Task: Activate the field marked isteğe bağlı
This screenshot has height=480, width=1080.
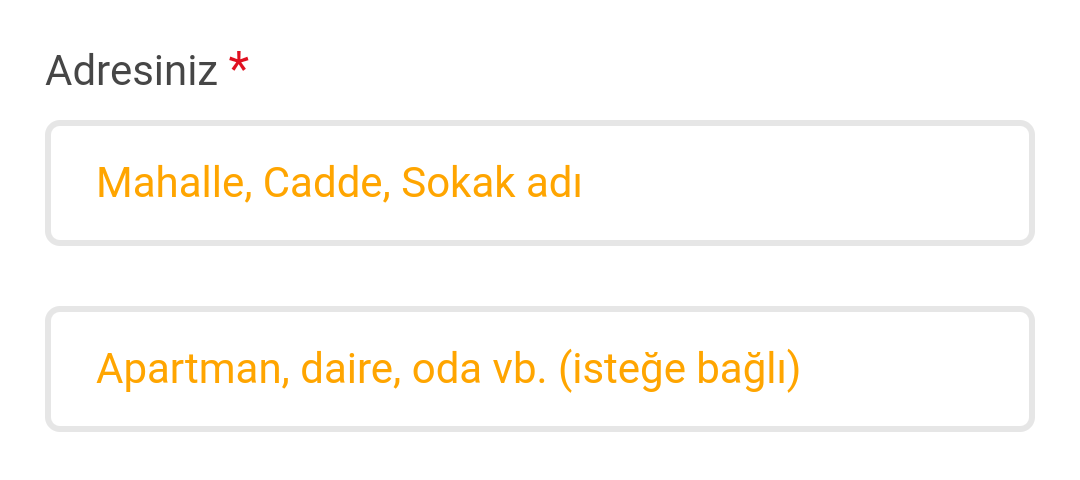Action: [540, 369]
